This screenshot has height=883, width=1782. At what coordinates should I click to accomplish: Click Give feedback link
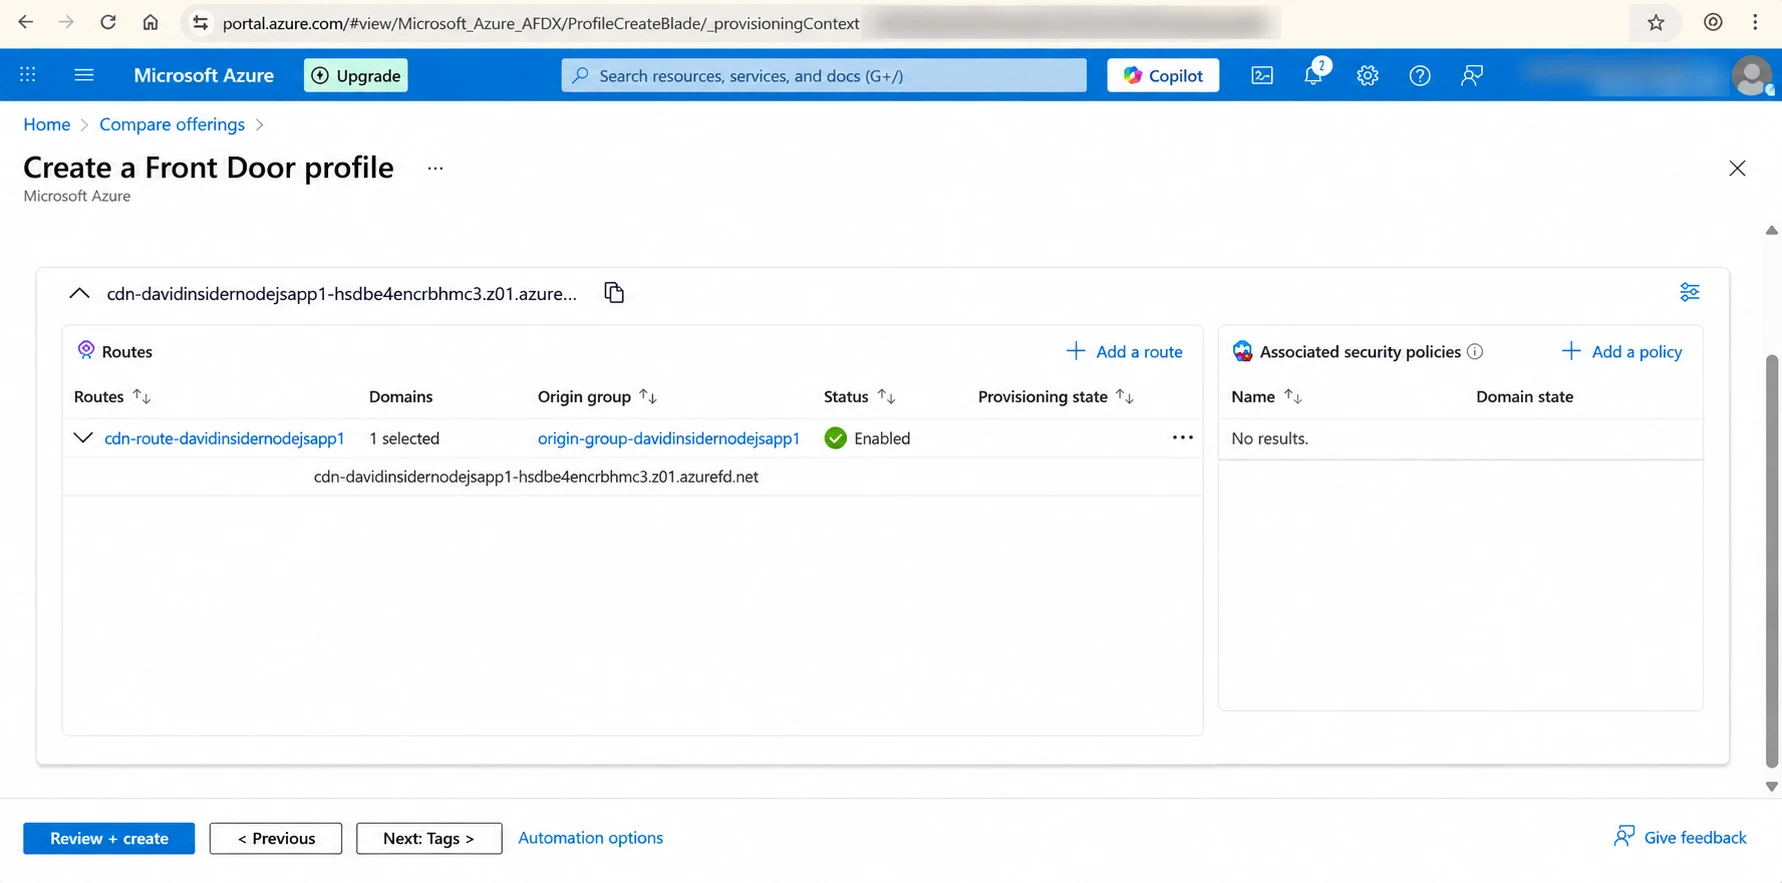click(x=1680, y=837)
